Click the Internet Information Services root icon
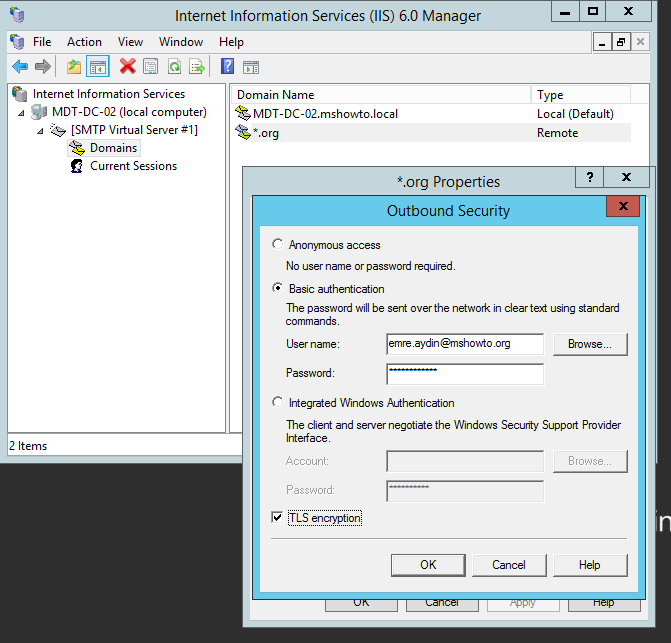Viewport: 671px width, 643px height. coord(20,94)
